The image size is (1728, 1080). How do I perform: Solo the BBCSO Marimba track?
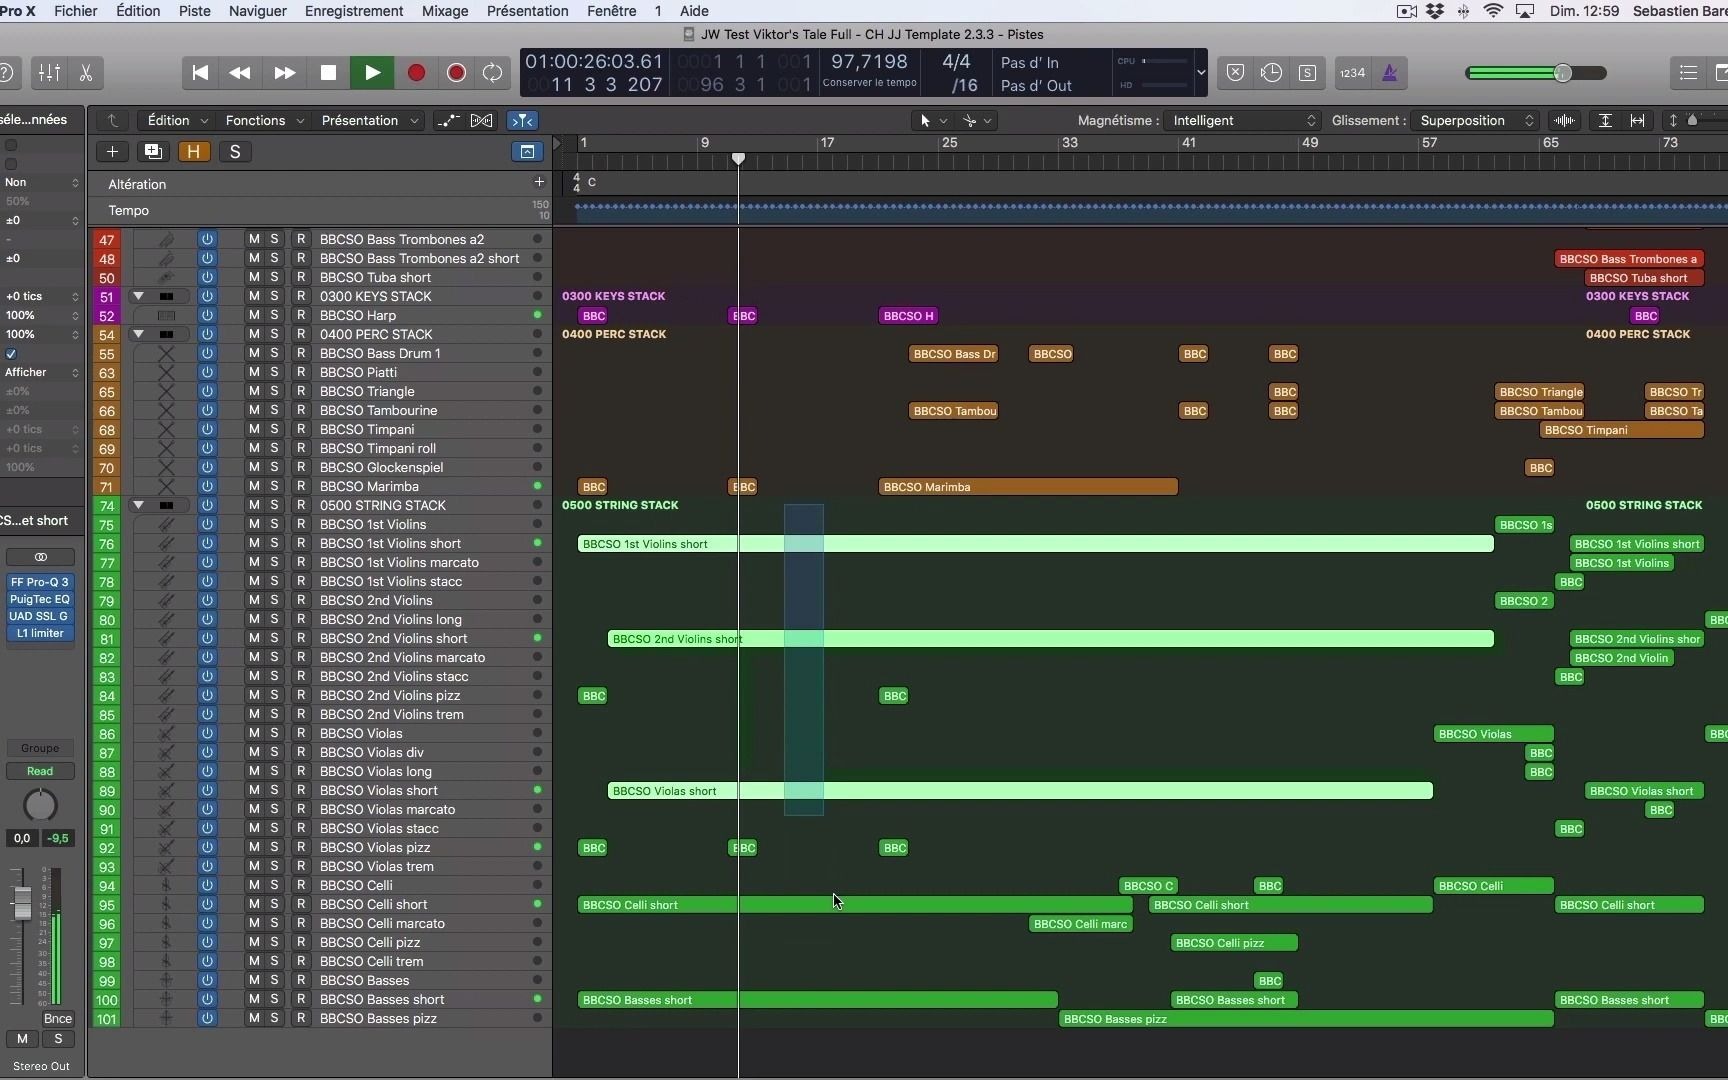[274, 486]
